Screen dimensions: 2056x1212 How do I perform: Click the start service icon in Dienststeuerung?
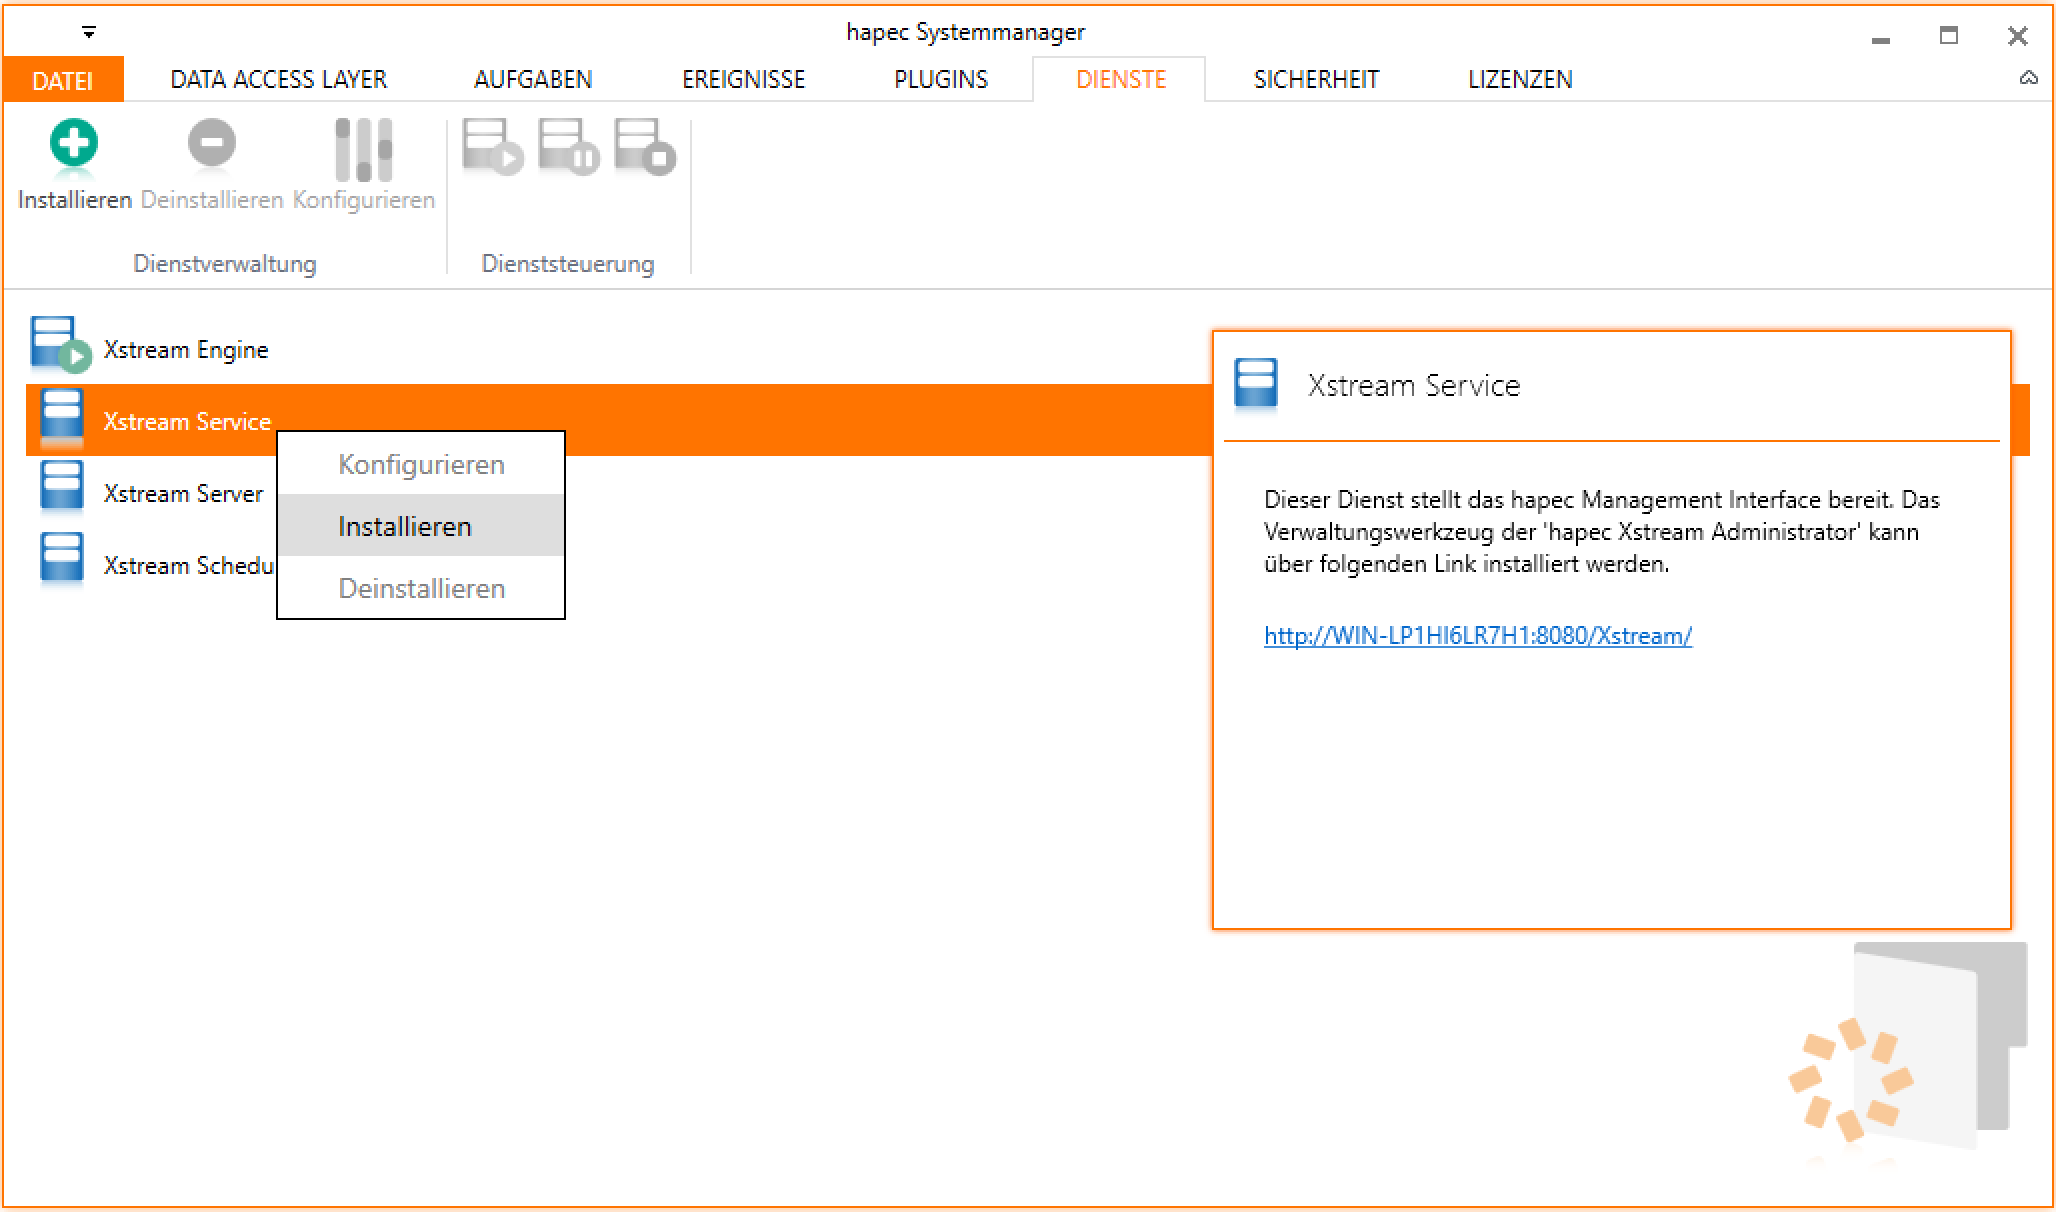492,146
